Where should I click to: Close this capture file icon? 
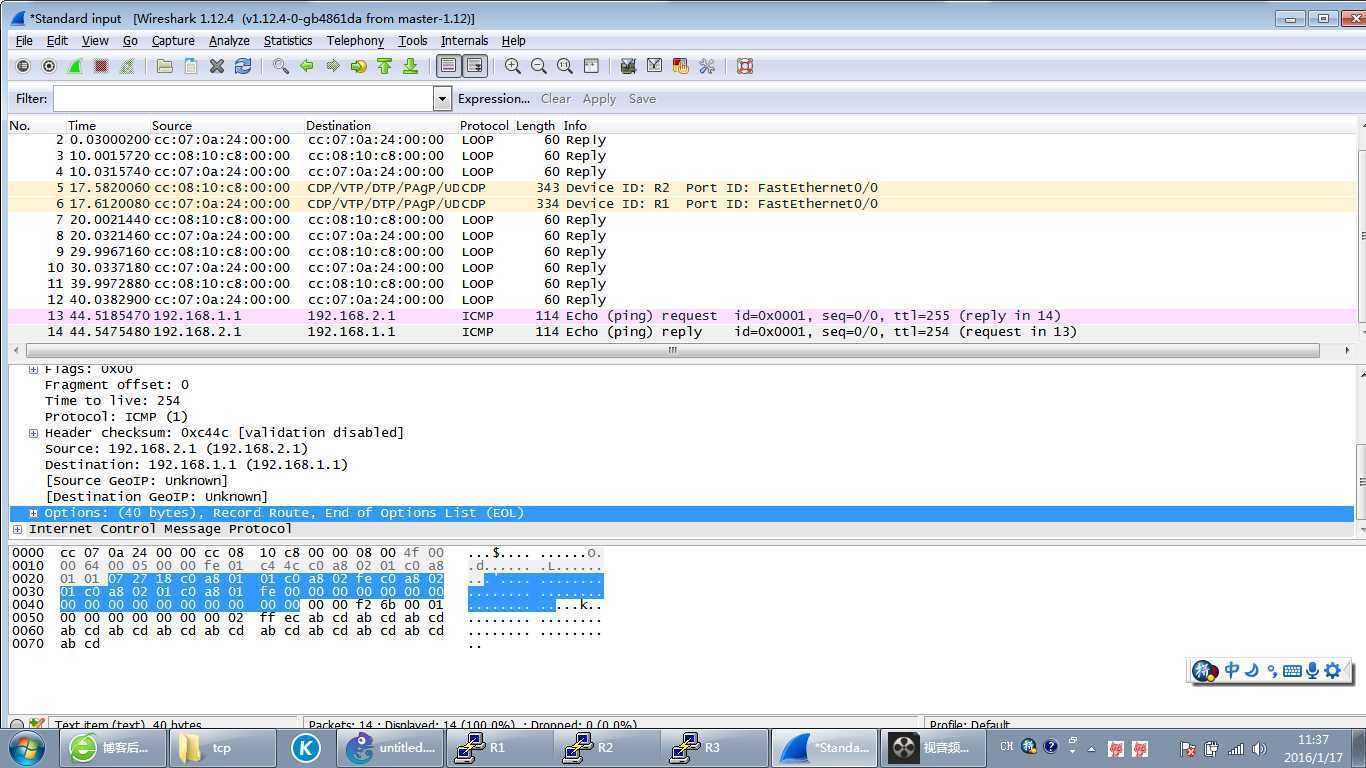(x=217, y=66)
